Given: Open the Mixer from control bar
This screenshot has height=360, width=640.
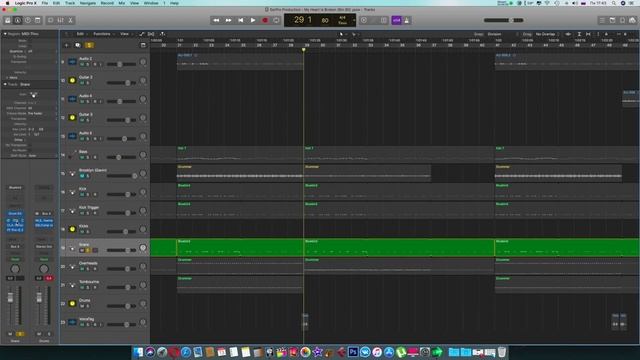Looking at the screenshot, I should [x=60, y=20].
